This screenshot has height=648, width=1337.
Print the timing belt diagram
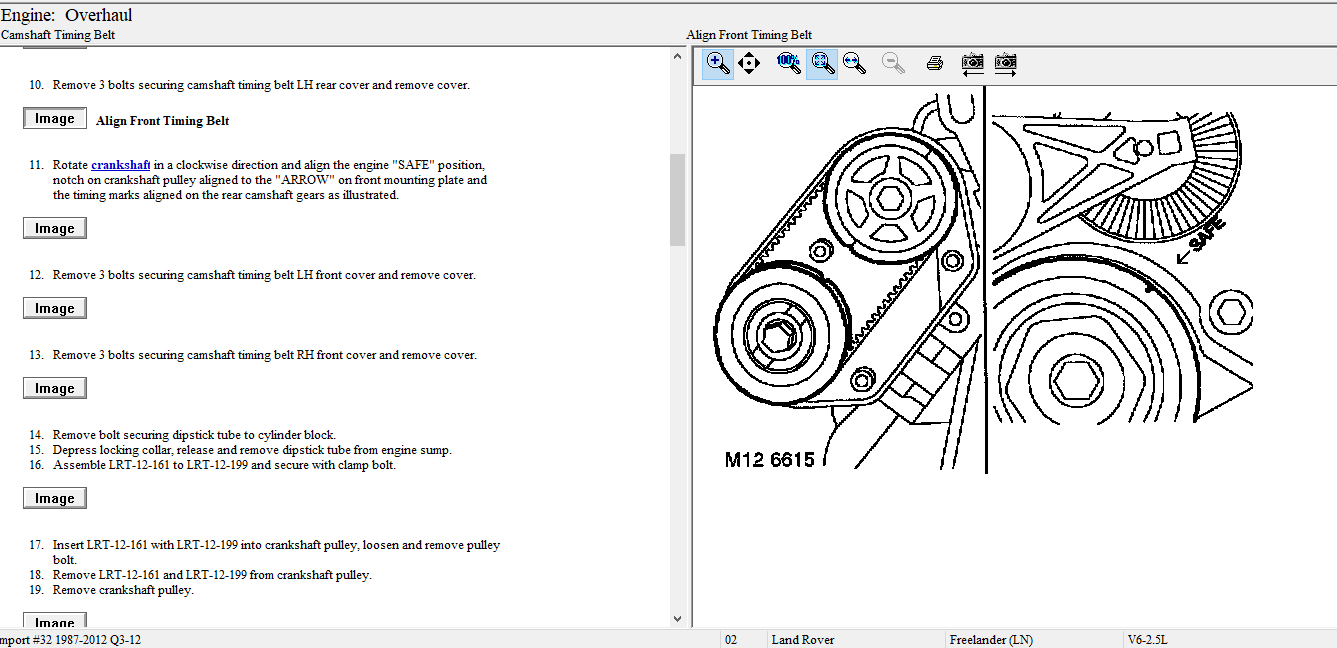(x=934, y=63)
